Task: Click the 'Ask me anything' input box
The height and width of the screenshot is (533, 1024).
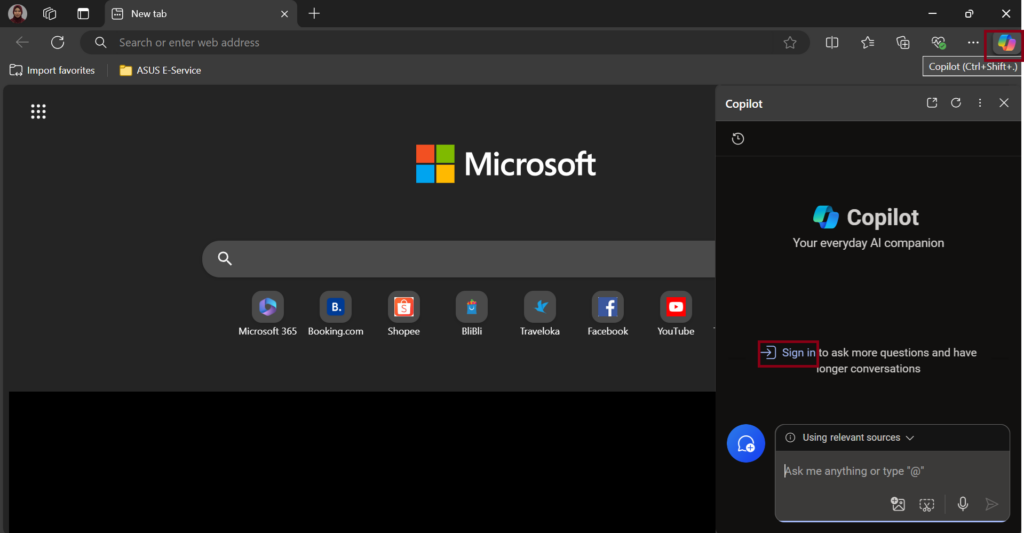Action: pos(880,471)
